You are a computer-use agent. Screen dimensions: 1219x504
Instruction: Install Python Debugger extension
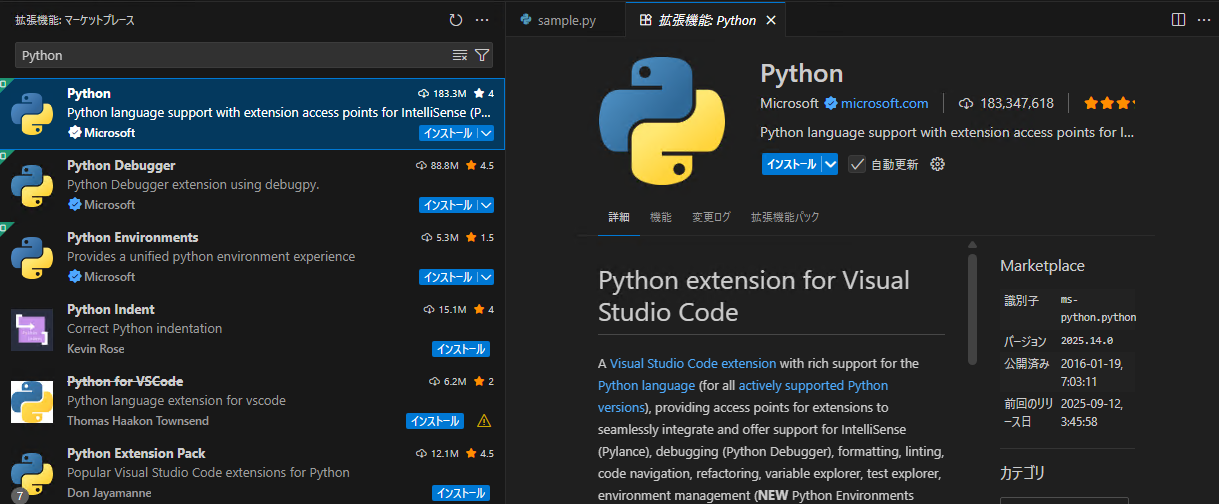[448, 205]
